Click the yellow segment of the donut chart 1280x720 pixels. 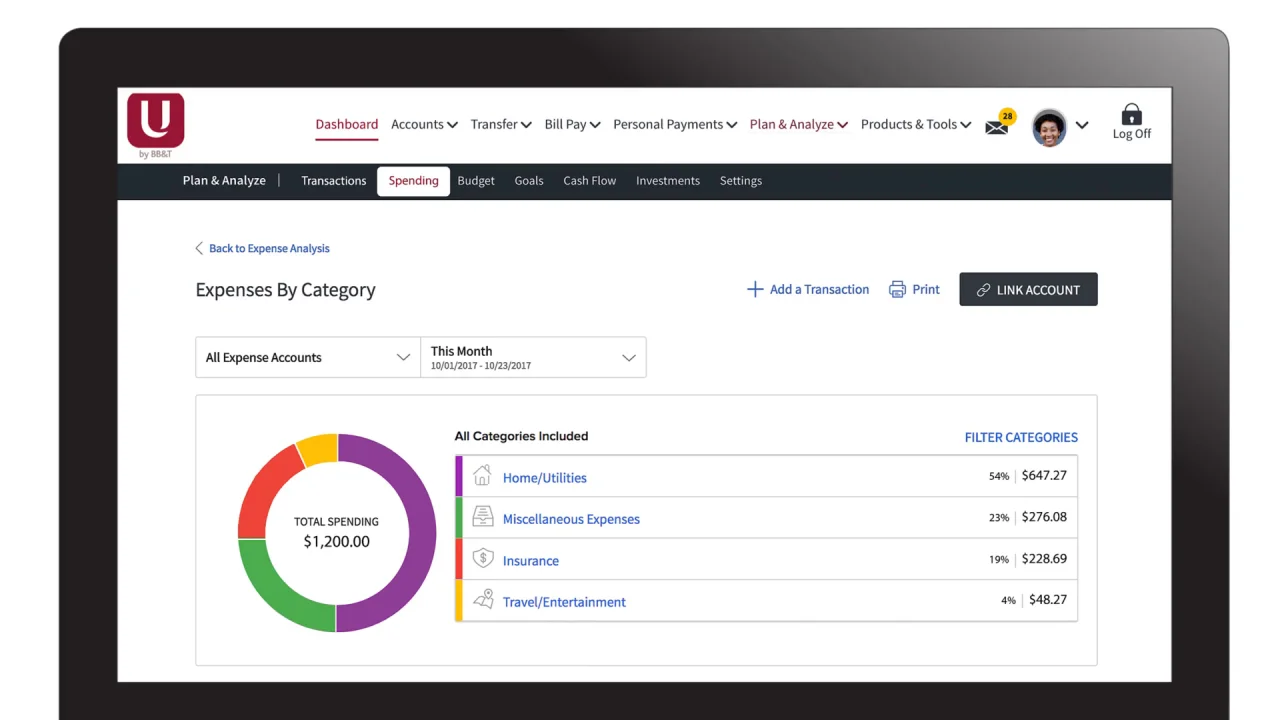319,450
